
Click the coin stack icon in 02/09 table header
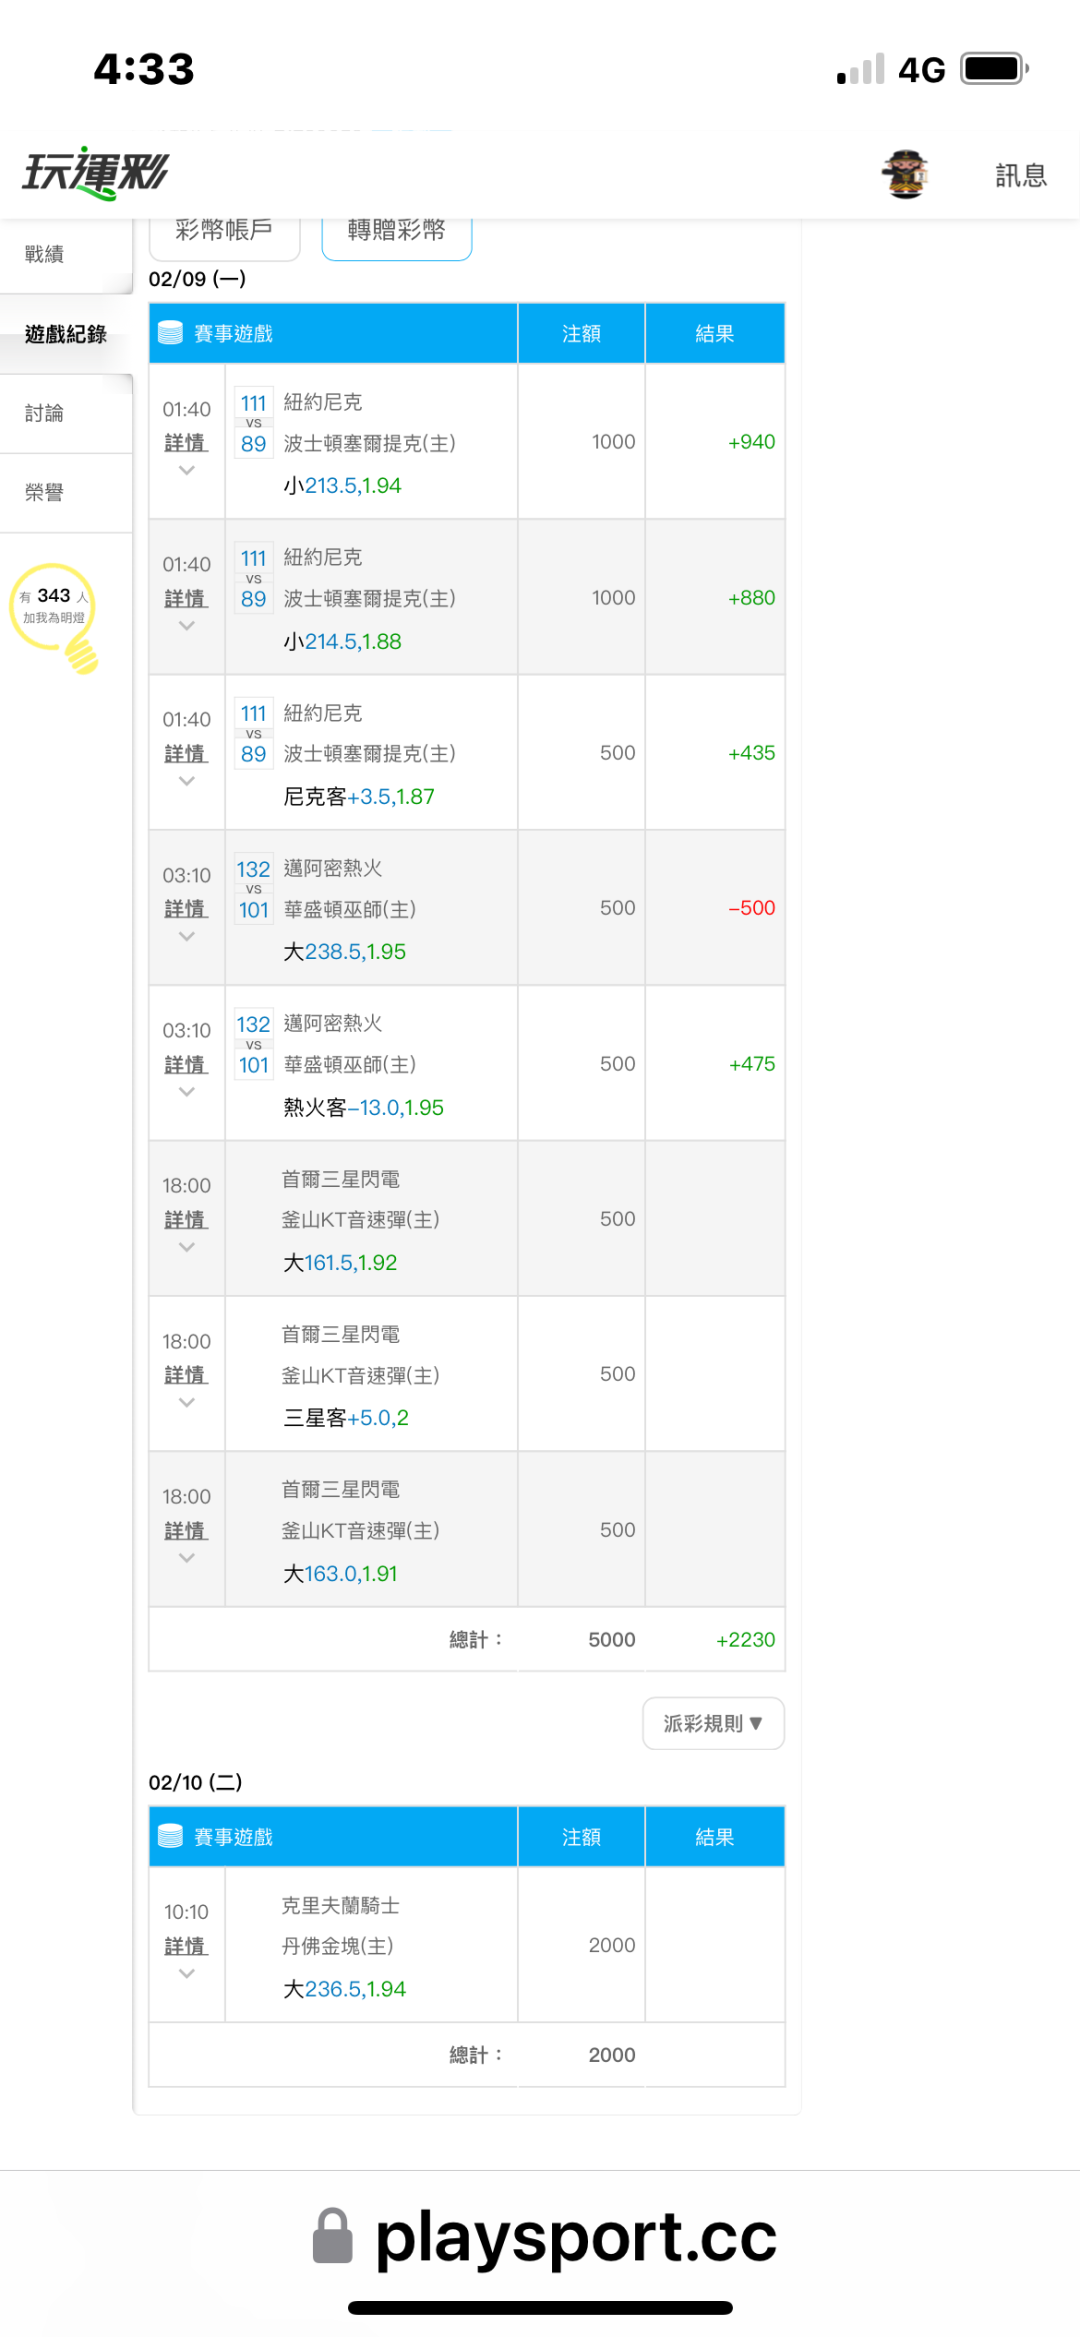click(x=171, y=333)
